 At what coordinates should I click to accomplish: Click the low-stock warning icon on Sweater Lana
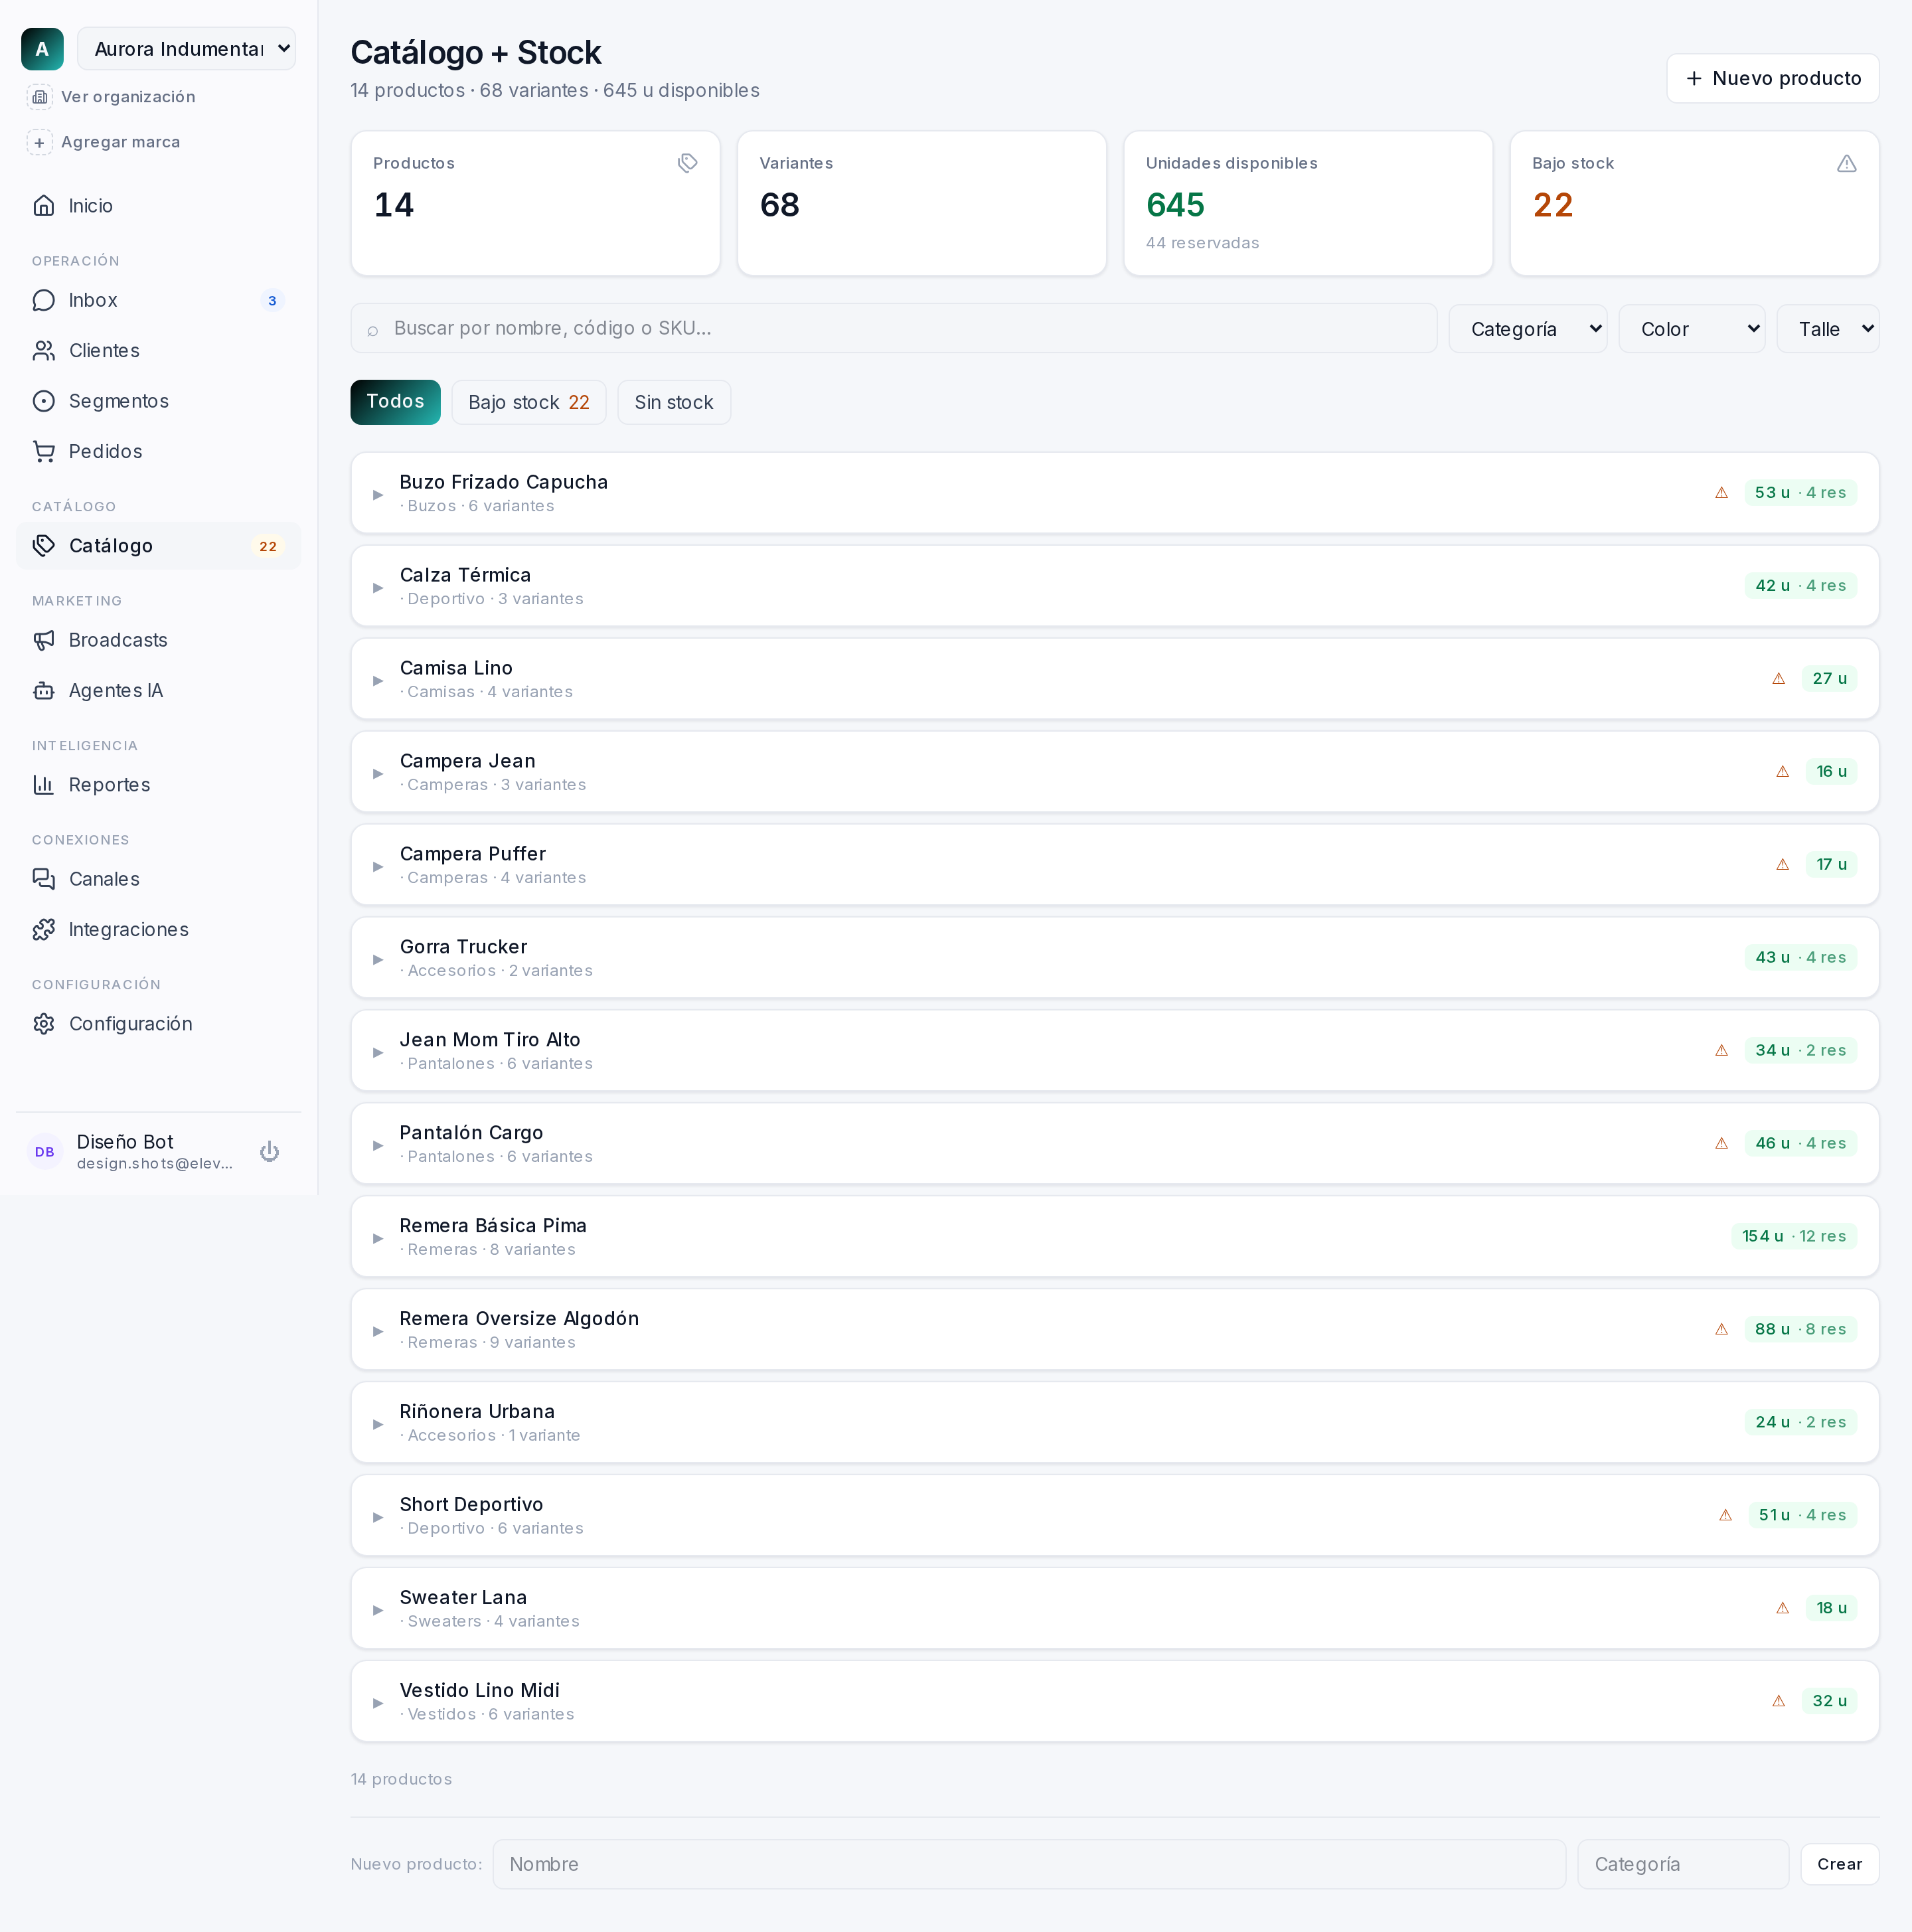point(1782,1608)
